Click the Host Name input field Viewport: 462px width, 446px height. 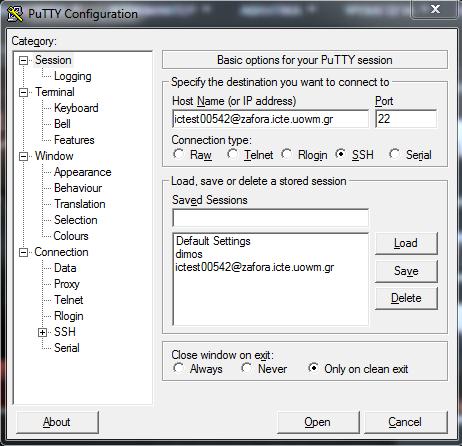click(270, 119)
